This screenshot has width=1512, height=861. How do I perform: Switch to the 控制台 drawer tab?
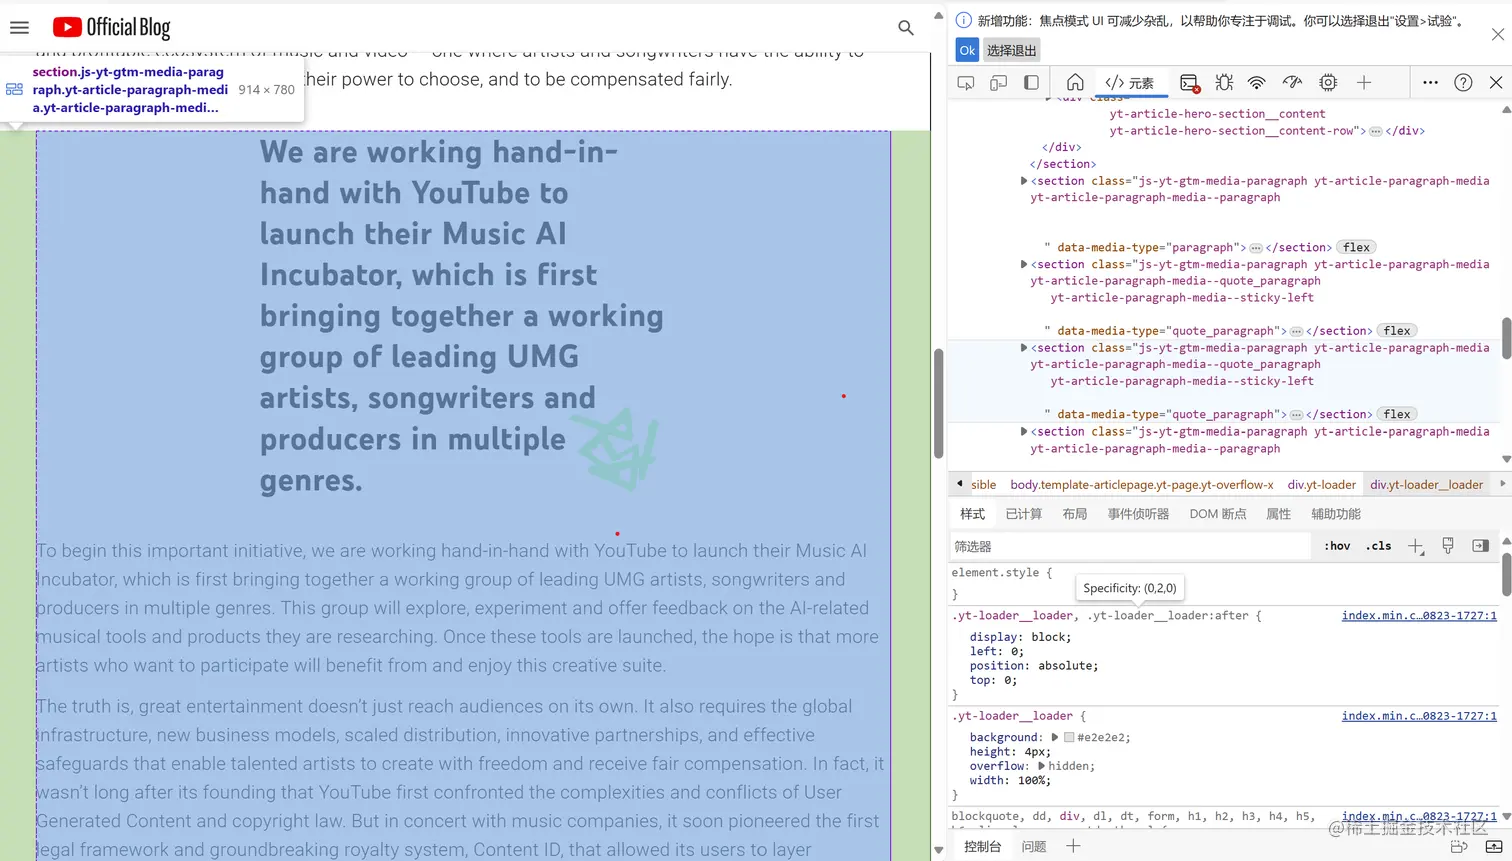point(982,847)
